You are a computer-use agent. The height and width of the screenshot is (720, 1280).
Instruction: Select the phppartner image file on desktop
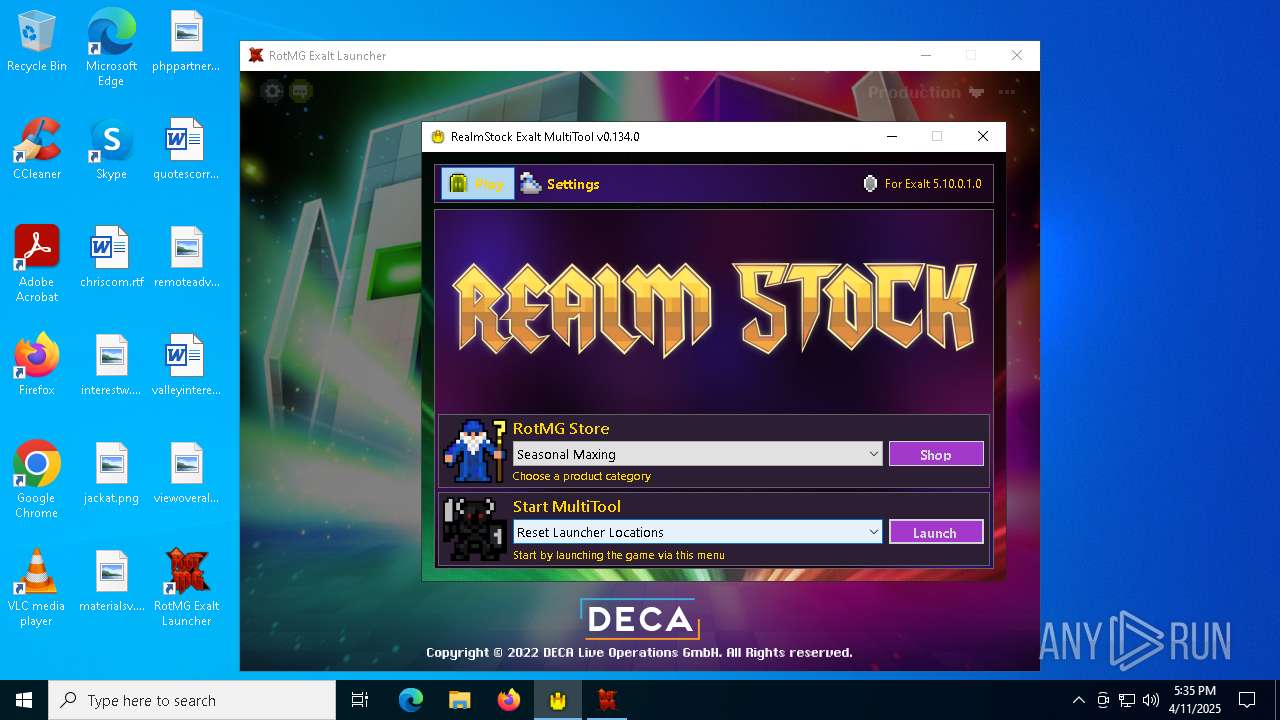tap(186, 42)
